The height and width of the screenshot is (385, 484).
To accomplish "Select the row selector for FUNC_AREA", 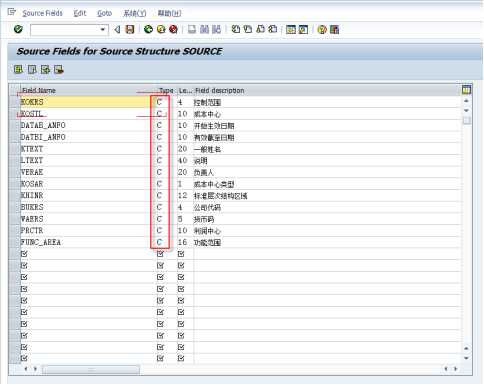I will click(x=14, y=242).
